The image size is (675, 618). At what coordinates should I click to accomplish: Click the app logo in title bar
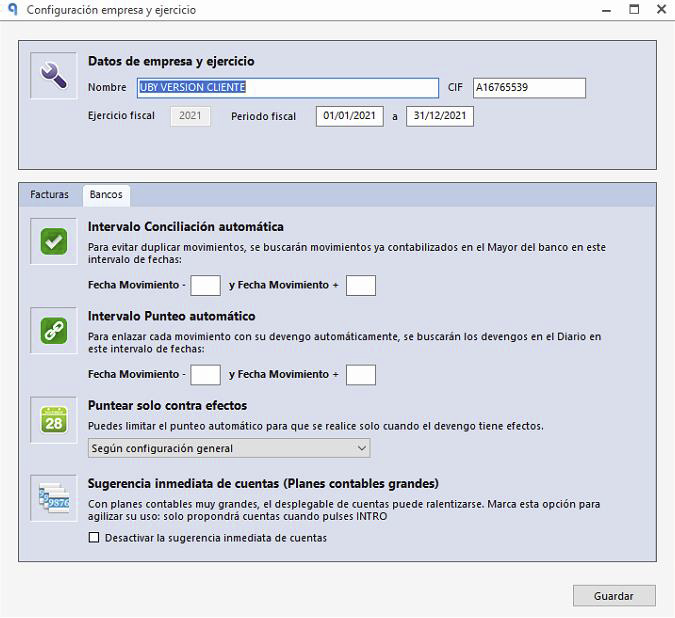tap(13, 9)
